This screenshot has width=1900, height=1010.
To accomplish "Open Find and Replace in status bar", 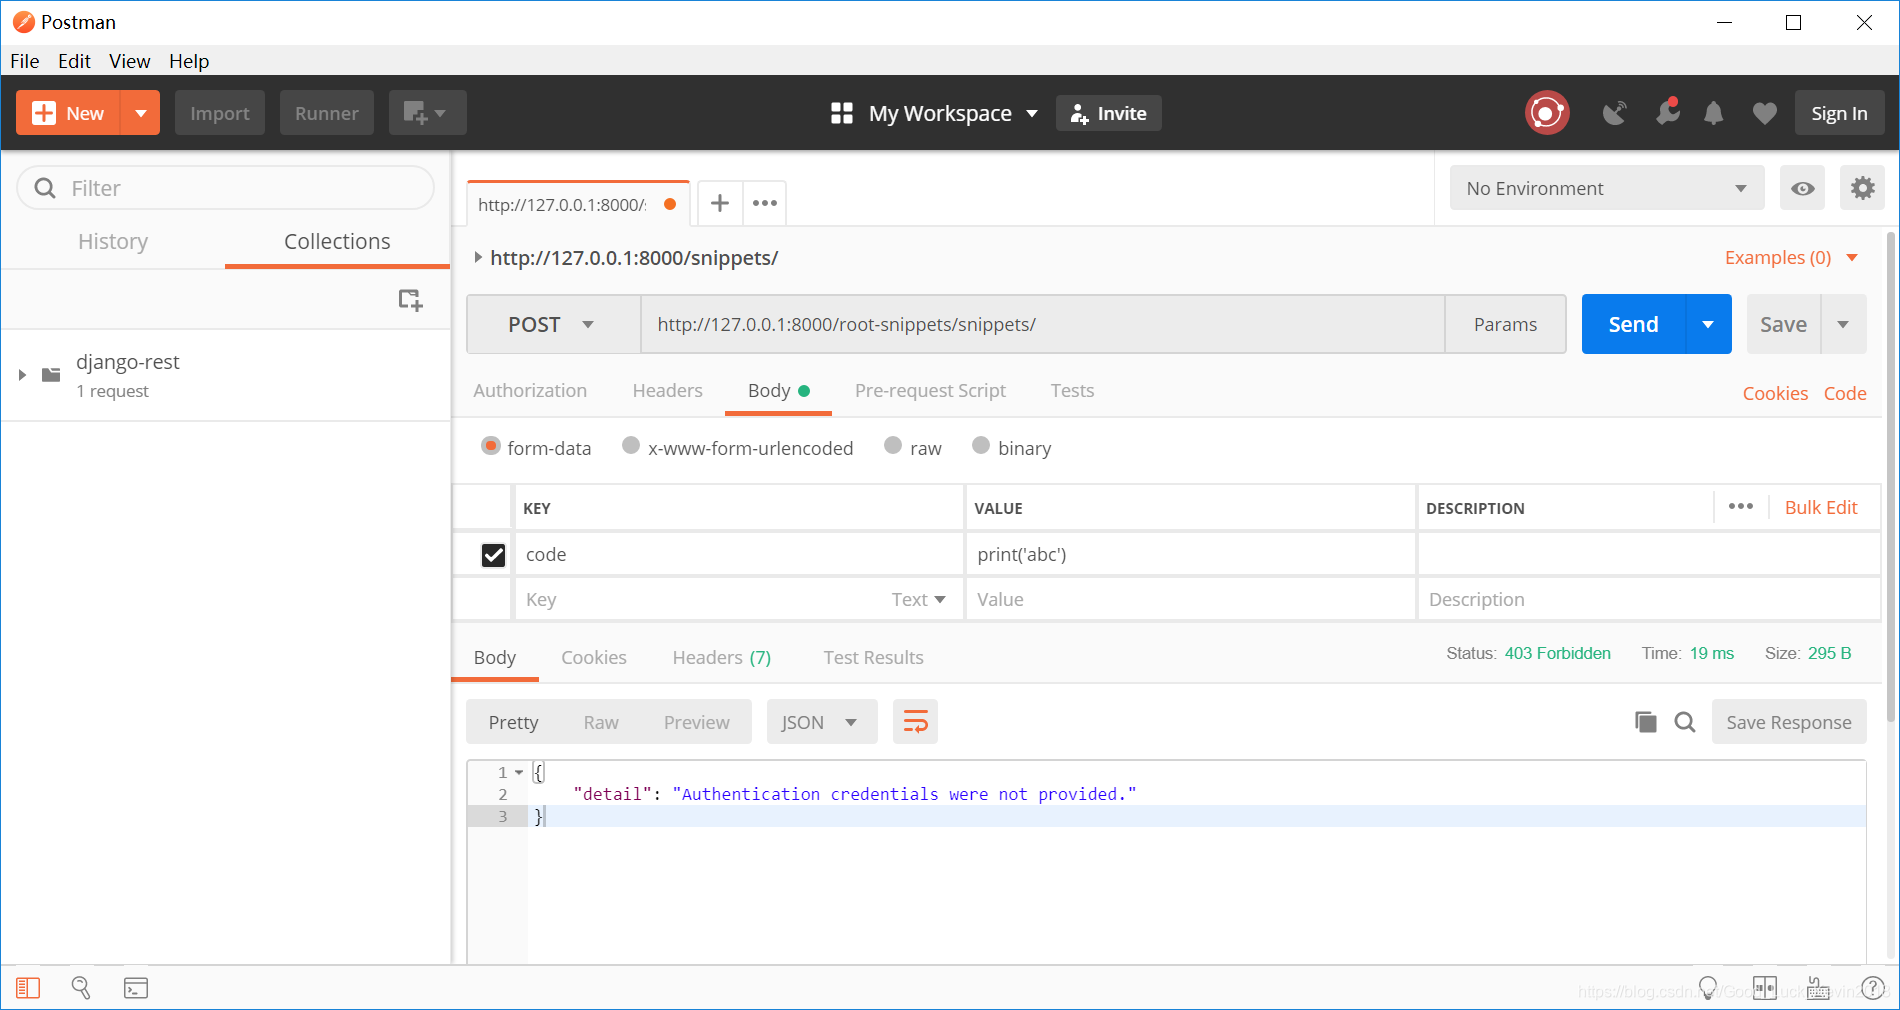I will click(81, 988).
